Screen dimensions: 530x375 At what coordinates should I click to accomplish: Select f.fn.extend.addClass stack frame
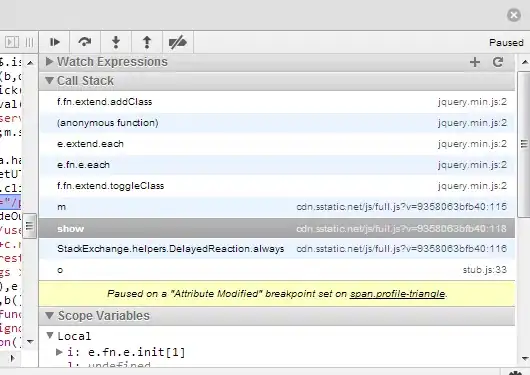pyautogui.click(x=277, y=102)
